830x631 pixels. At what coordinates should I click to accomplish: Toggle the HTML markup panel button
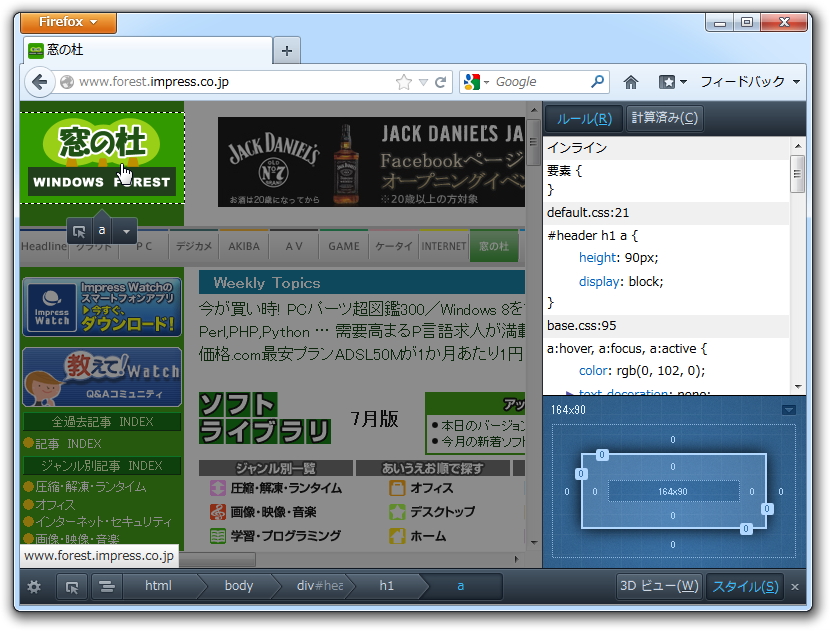(106, 587)
